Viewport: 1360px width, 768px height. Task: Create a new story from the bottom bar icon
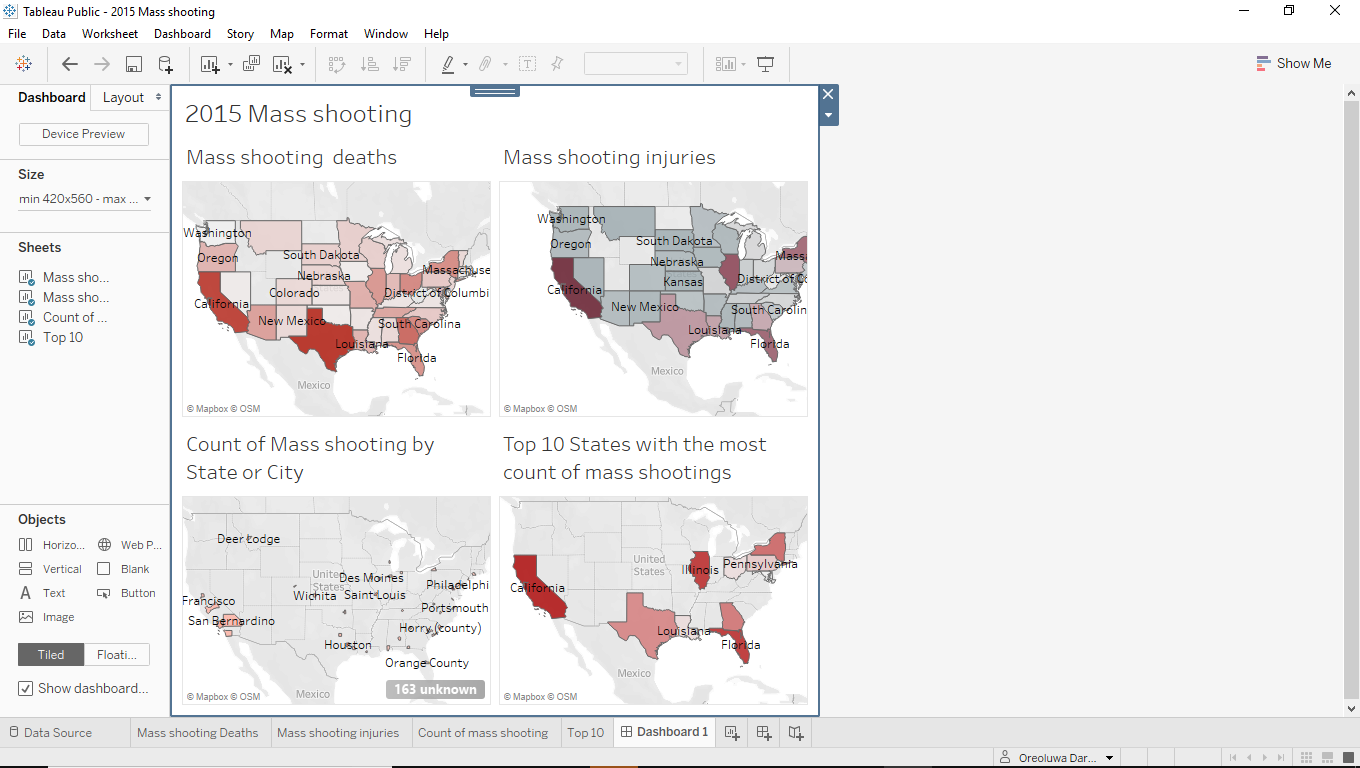point(795,732)
